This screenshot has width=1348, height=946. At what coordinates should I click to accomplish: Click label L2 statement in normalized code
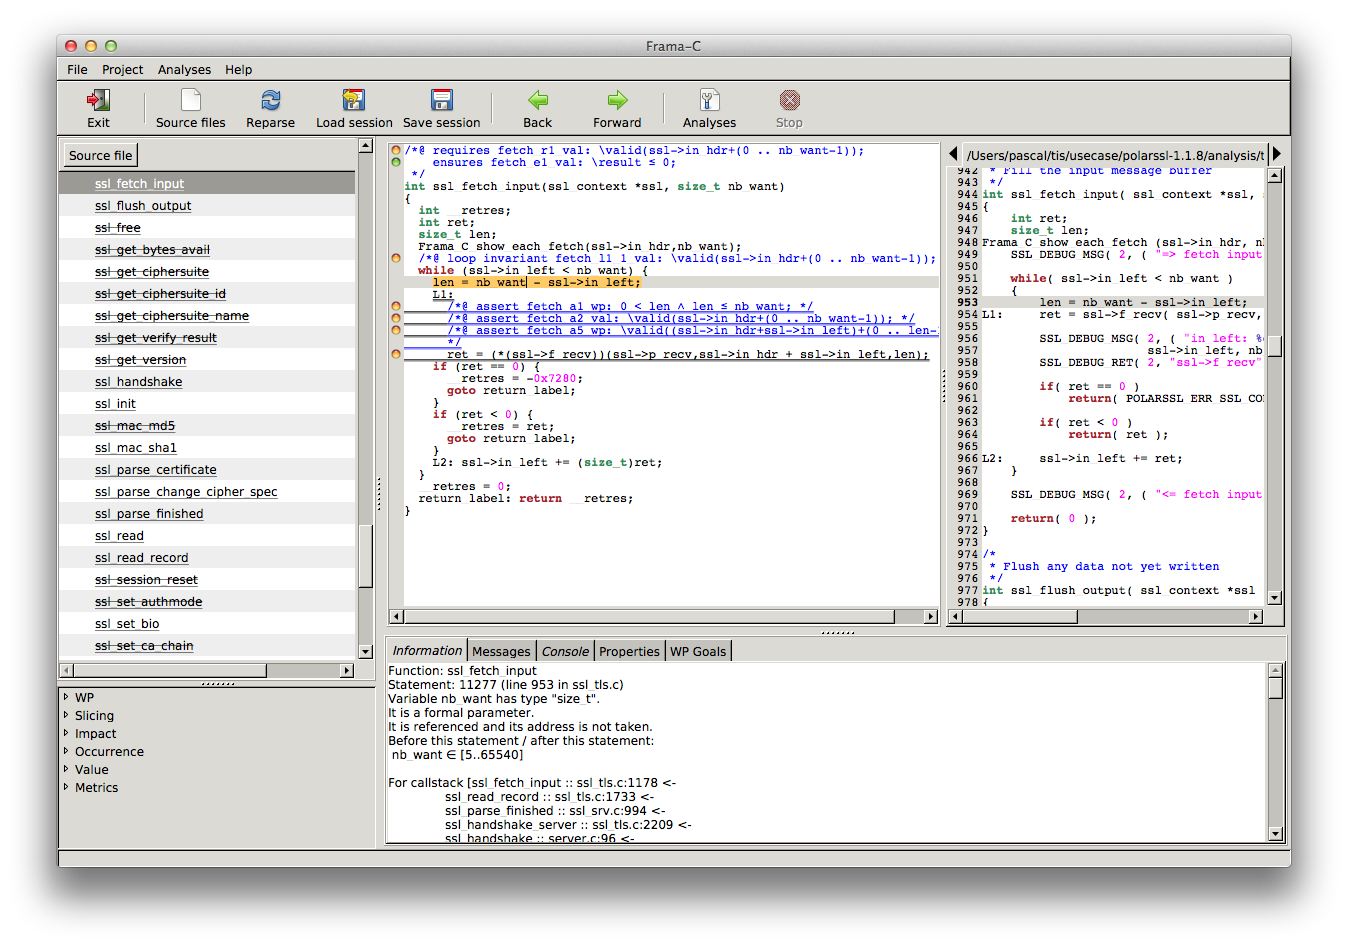[x=547, y=462]
